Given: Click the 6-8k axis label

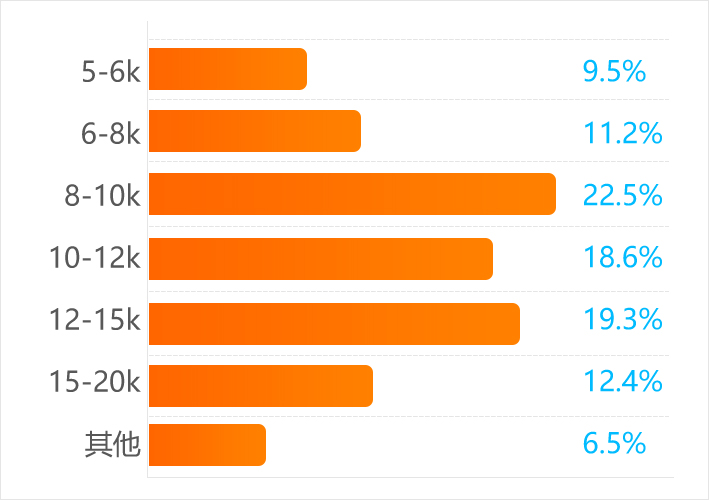Looking at the screenshot, I should pyautogui.click(x=111, y=134).
